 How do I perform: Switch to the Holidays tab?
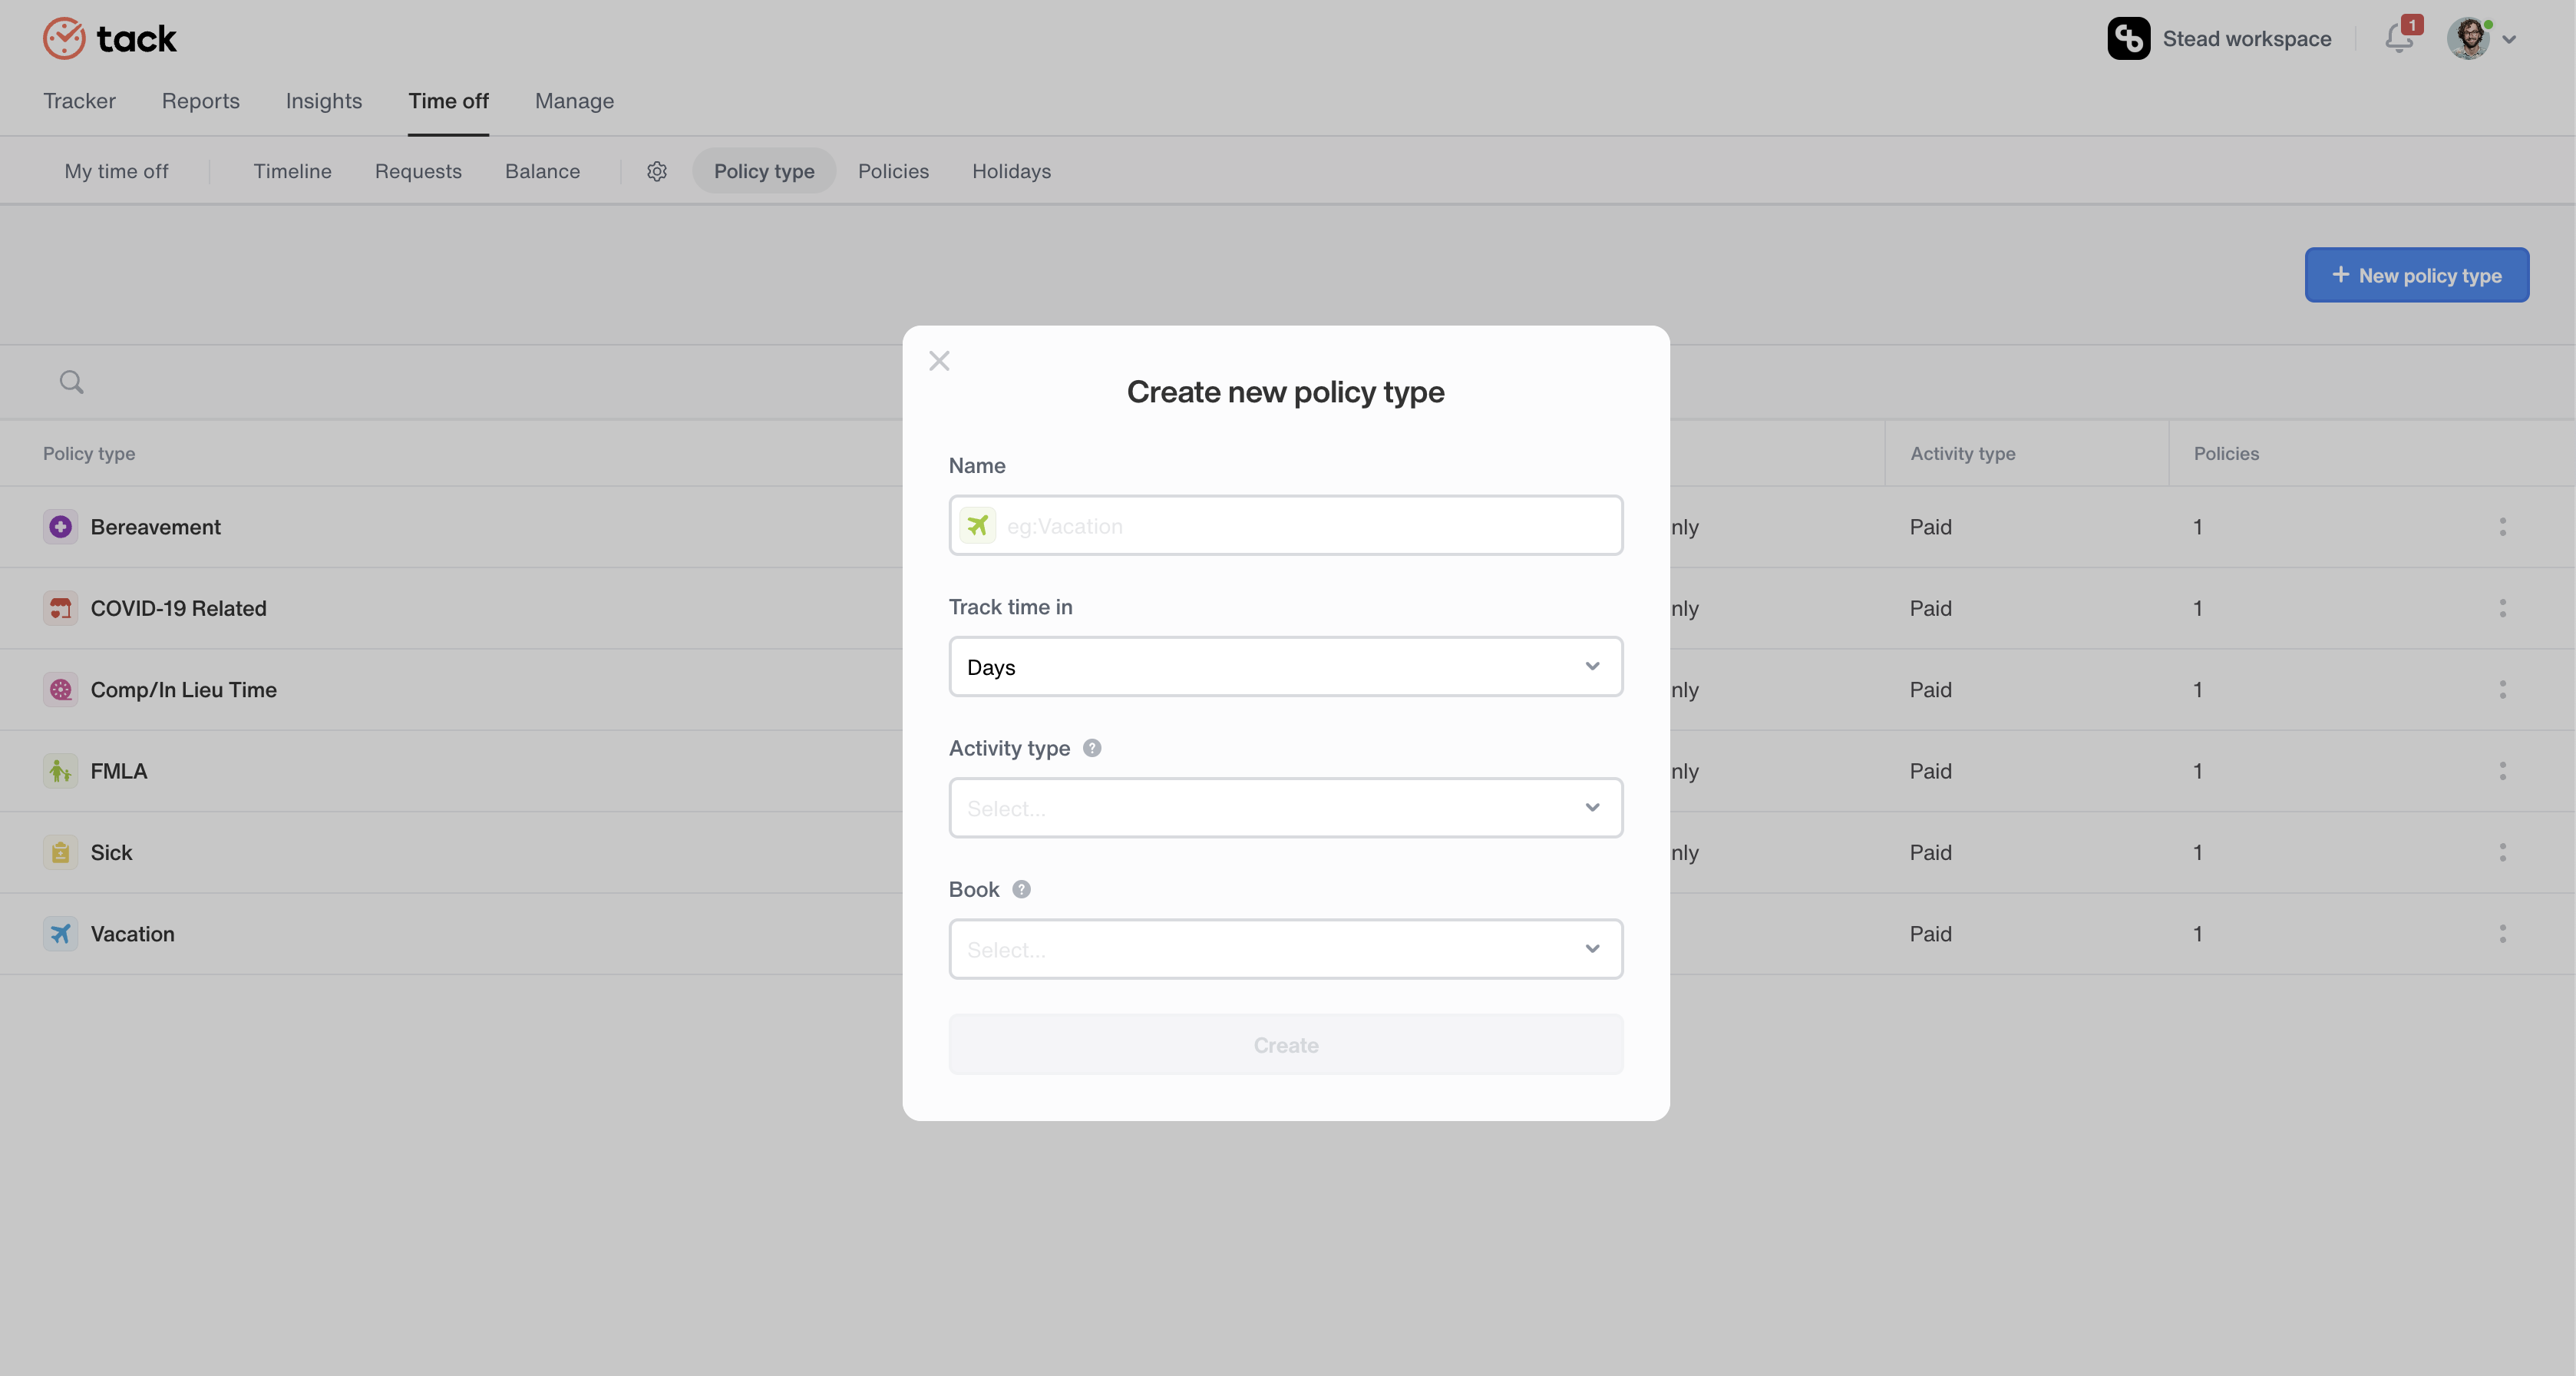[x=1010, y=169]
